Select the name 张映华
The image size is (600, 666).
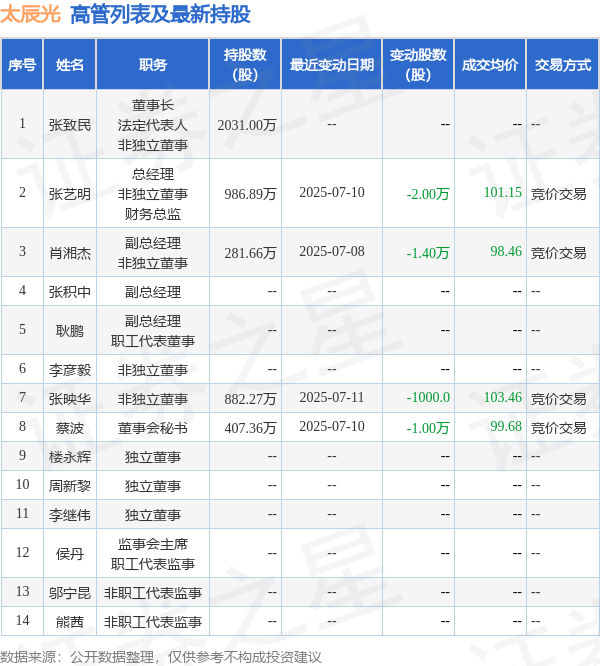click(70, 399)
